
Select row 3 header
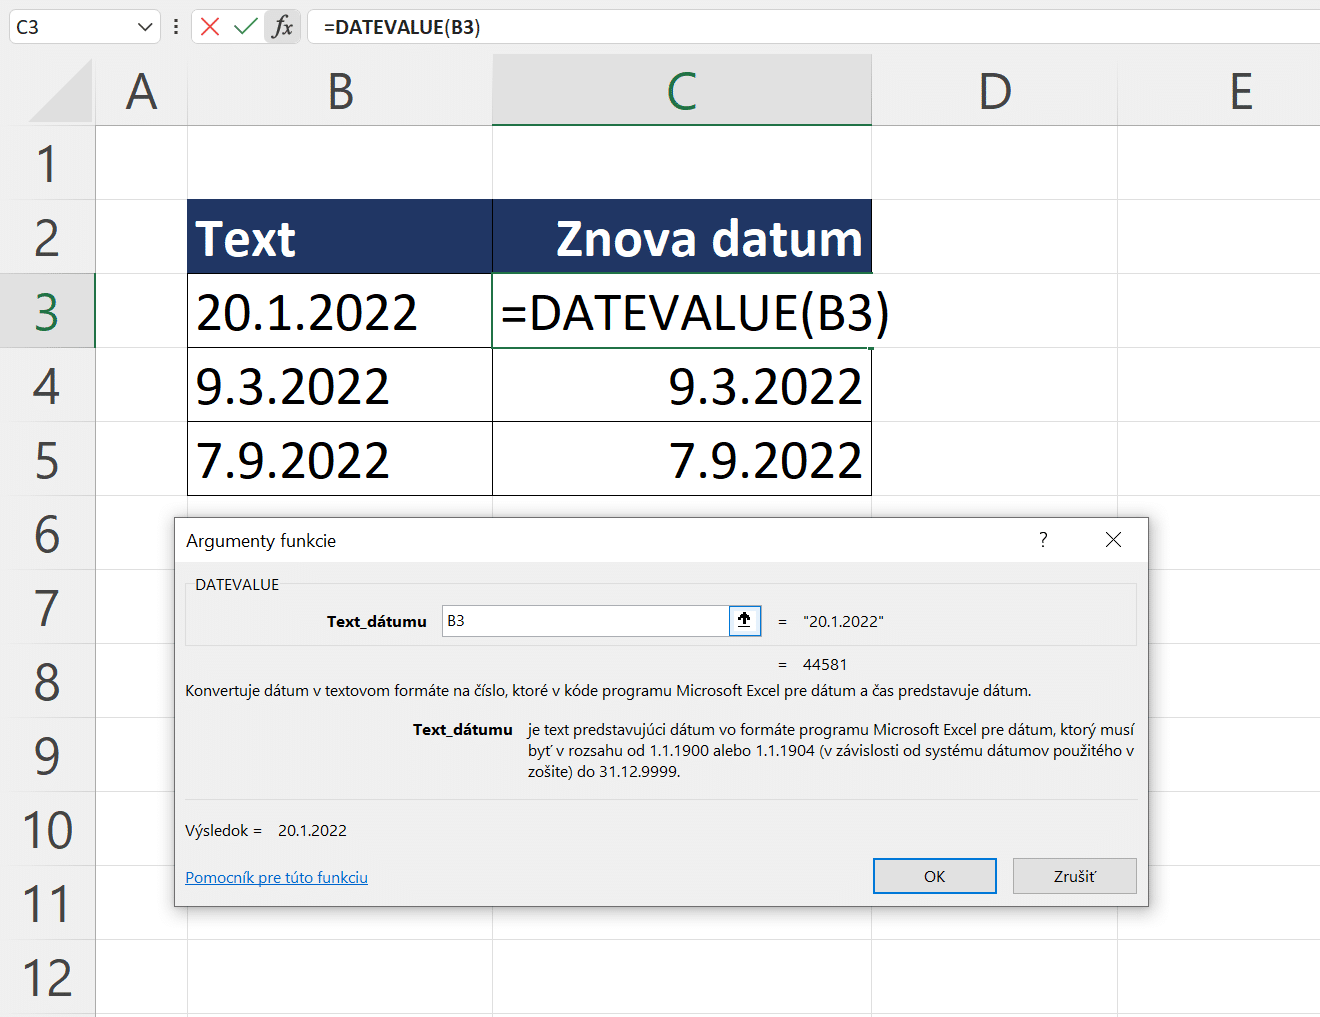pyautogui.click(x=47, y=311)
